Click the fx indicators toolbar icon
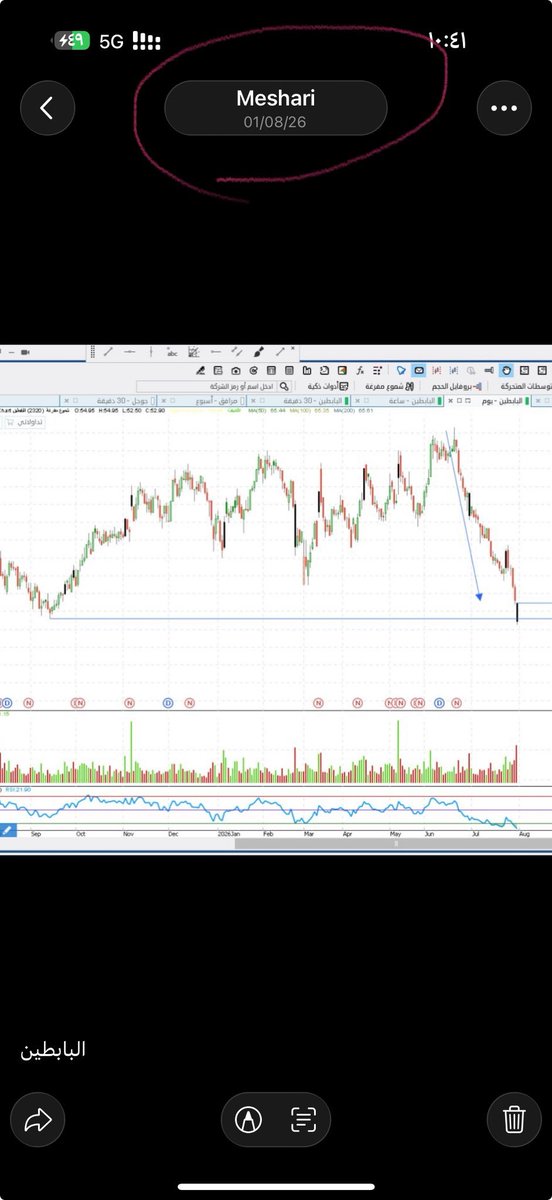 click(360, 371)
